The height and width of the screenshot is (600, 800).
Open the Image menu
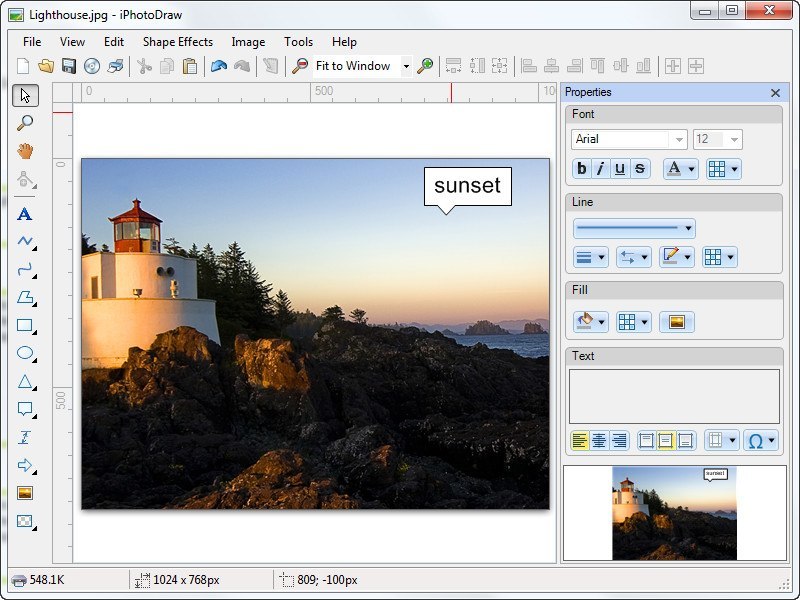point(247,42)
